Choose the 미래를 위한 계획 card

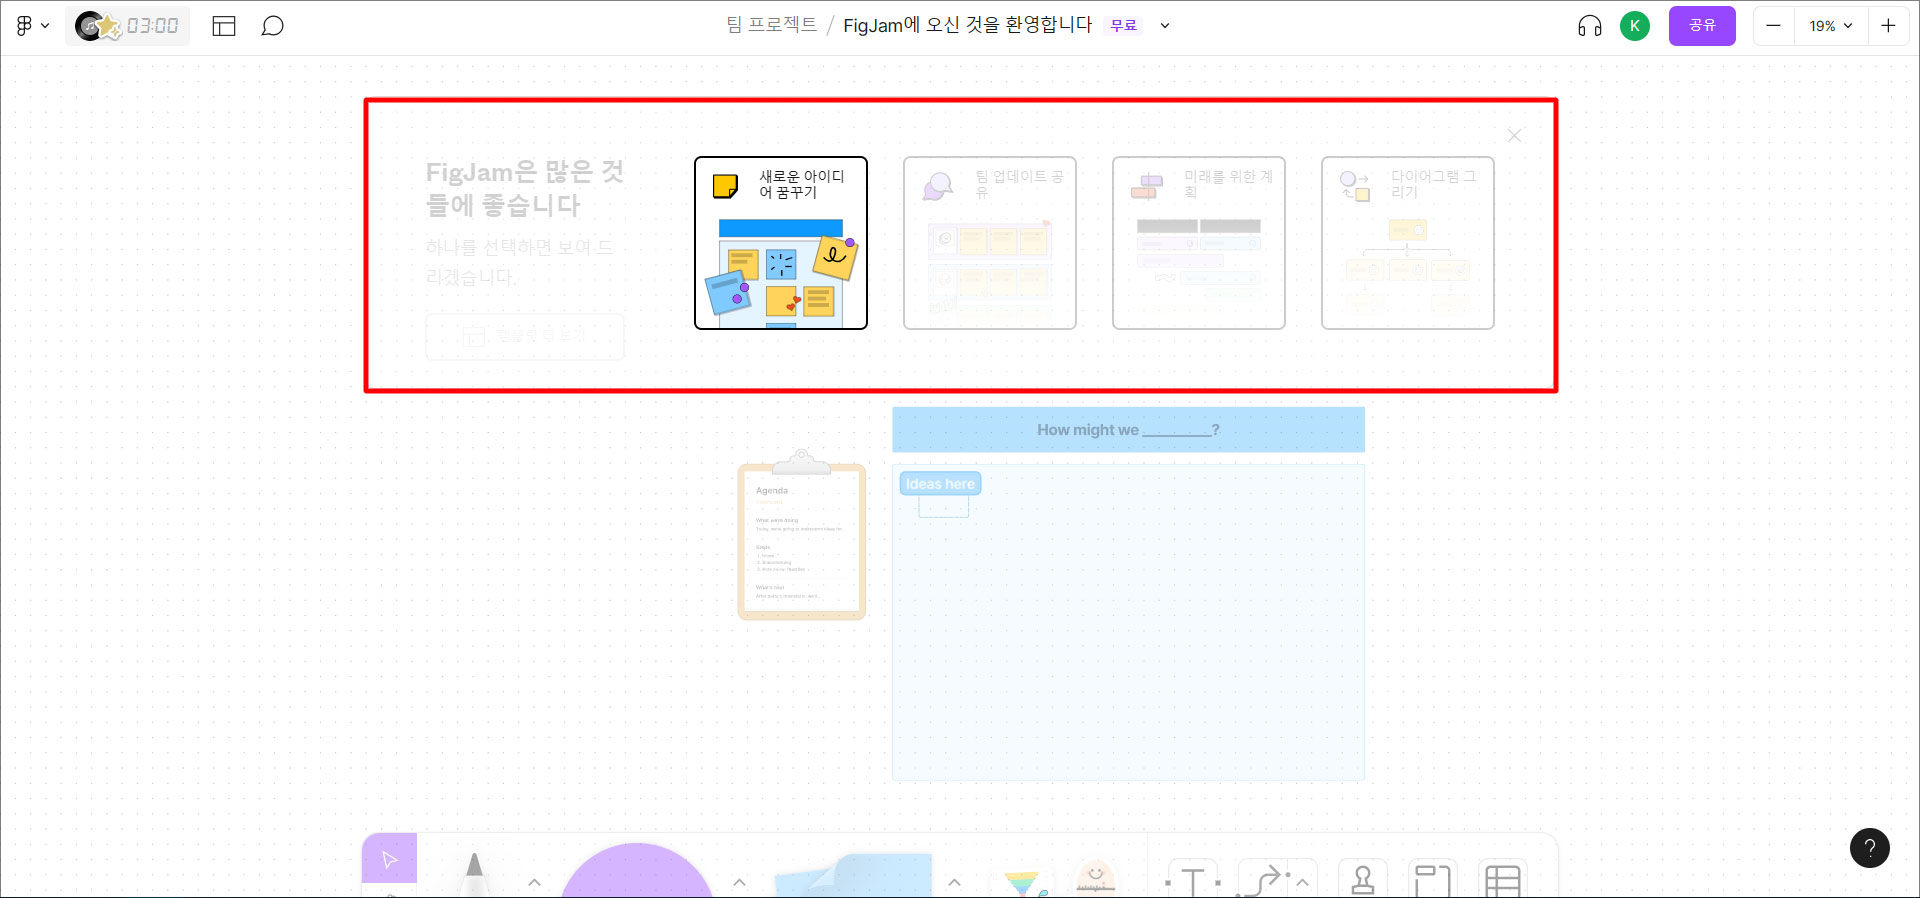coord(1199,243)
